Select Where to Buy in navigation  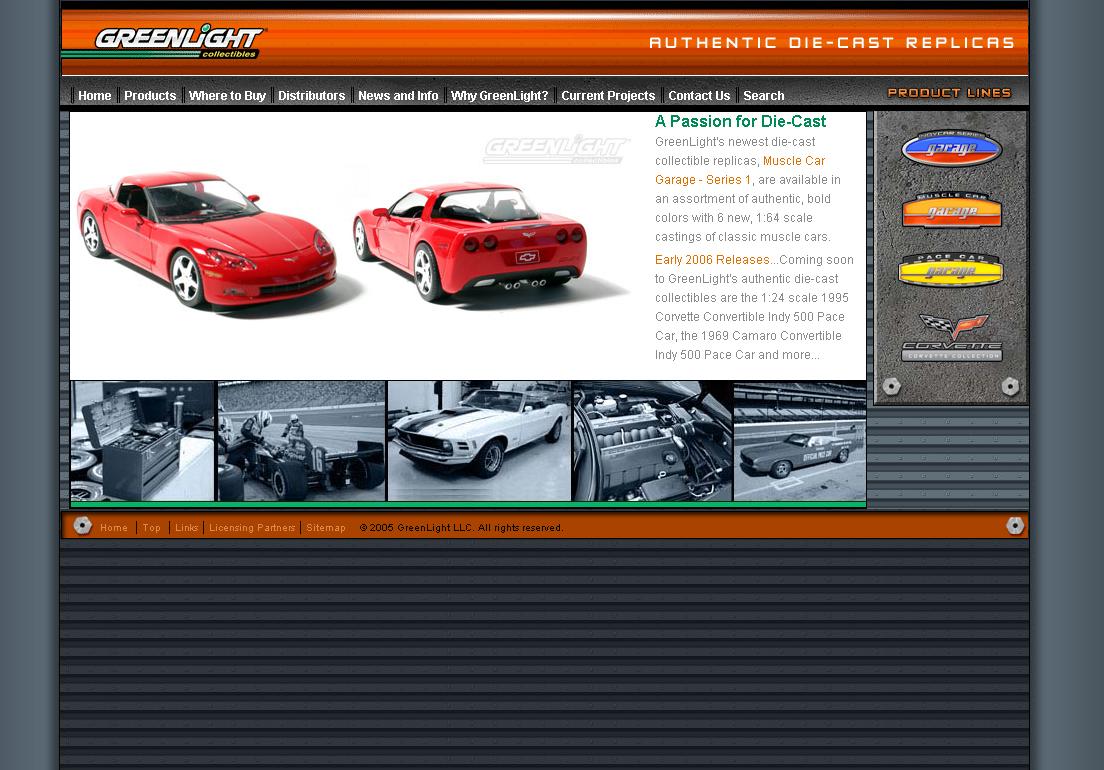pos(227,96)
